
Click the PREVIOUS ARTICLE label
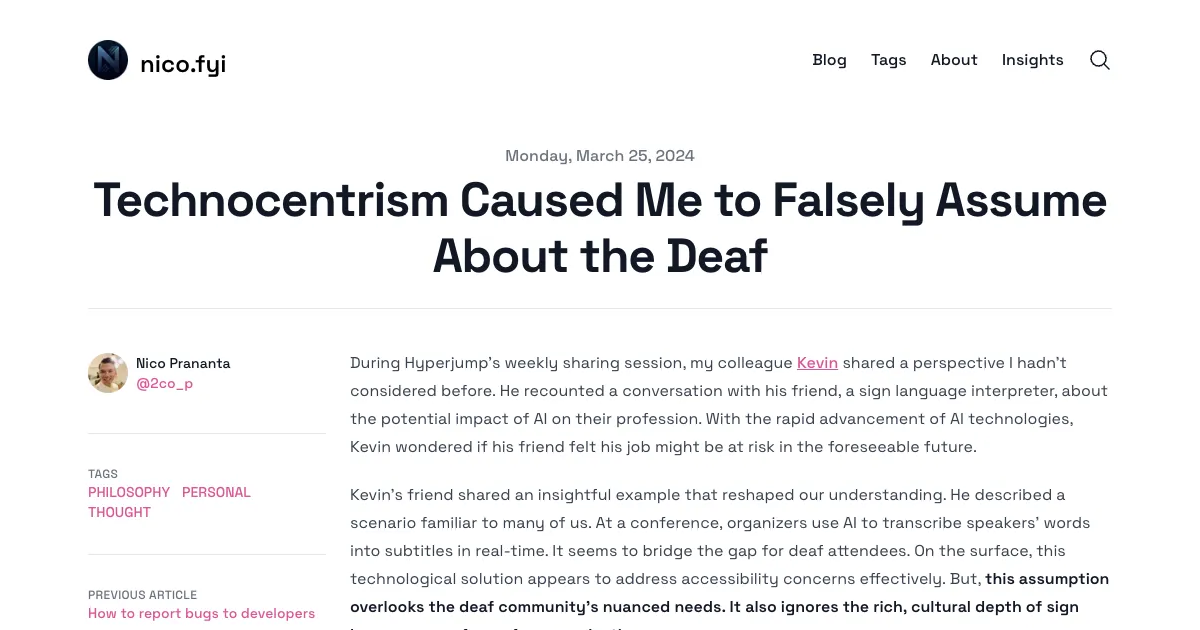(x=142, y=594)
